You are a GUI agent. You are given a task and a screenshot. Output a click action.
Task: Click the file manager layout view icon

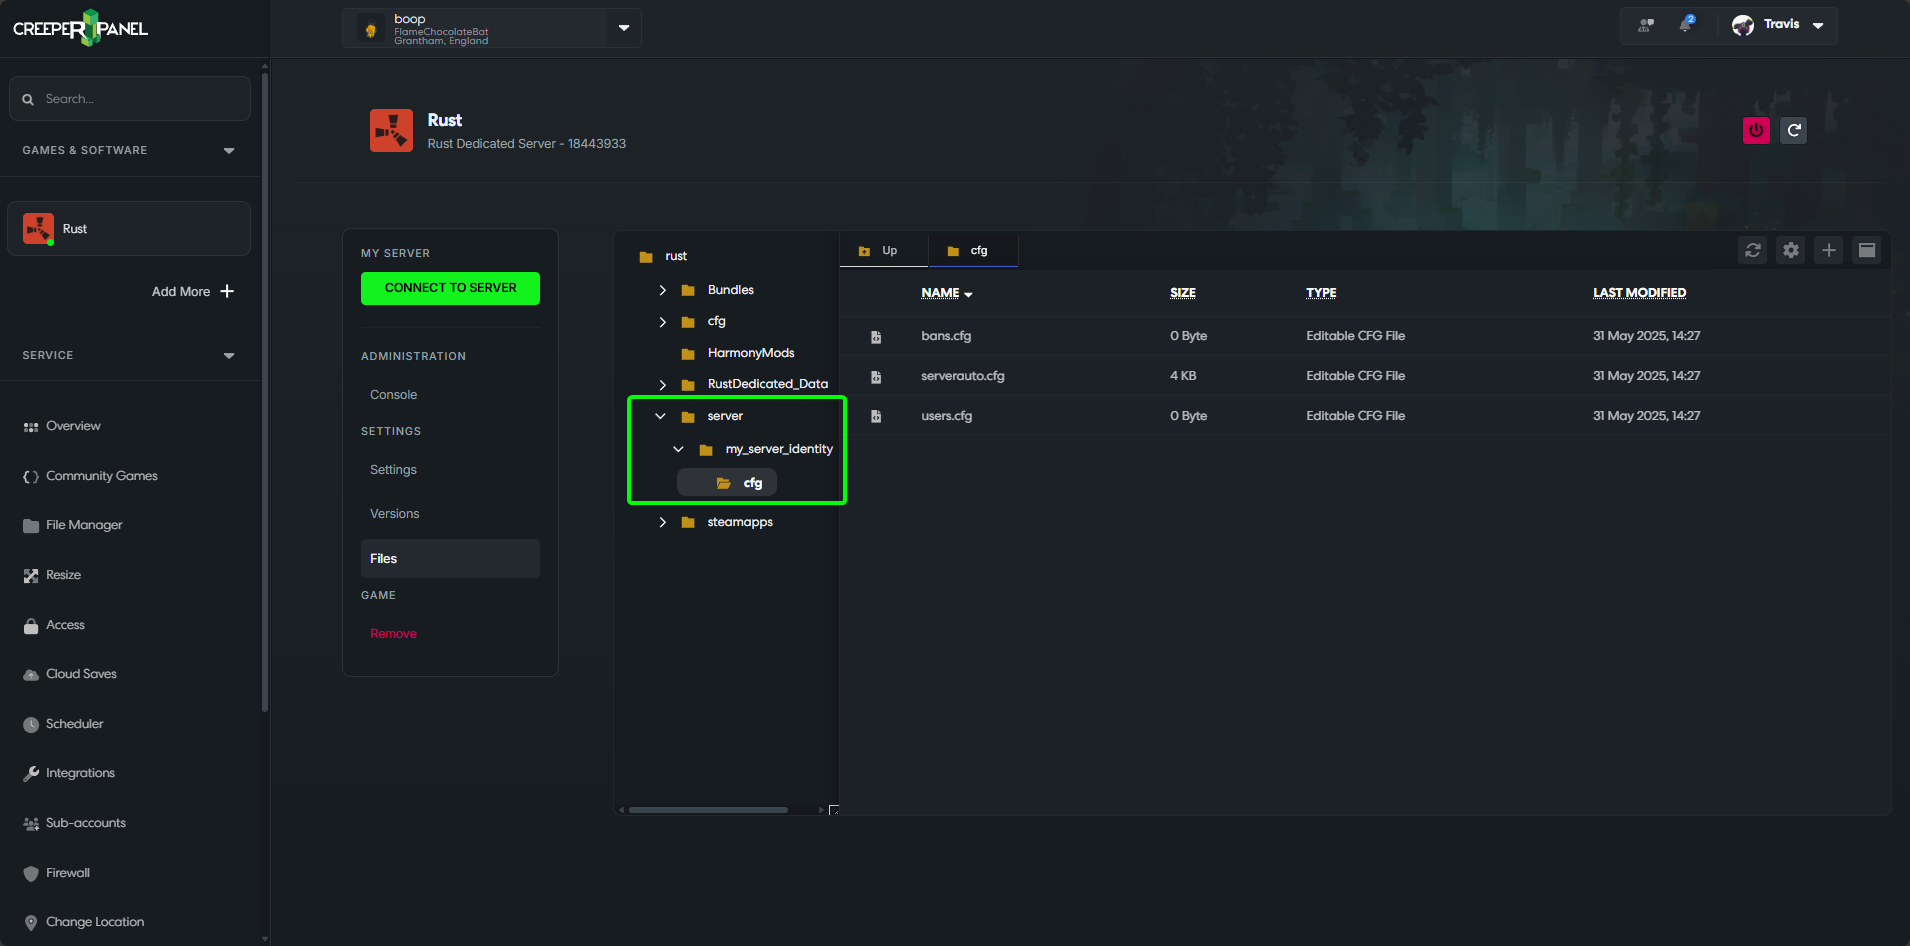coord(1867,250)
